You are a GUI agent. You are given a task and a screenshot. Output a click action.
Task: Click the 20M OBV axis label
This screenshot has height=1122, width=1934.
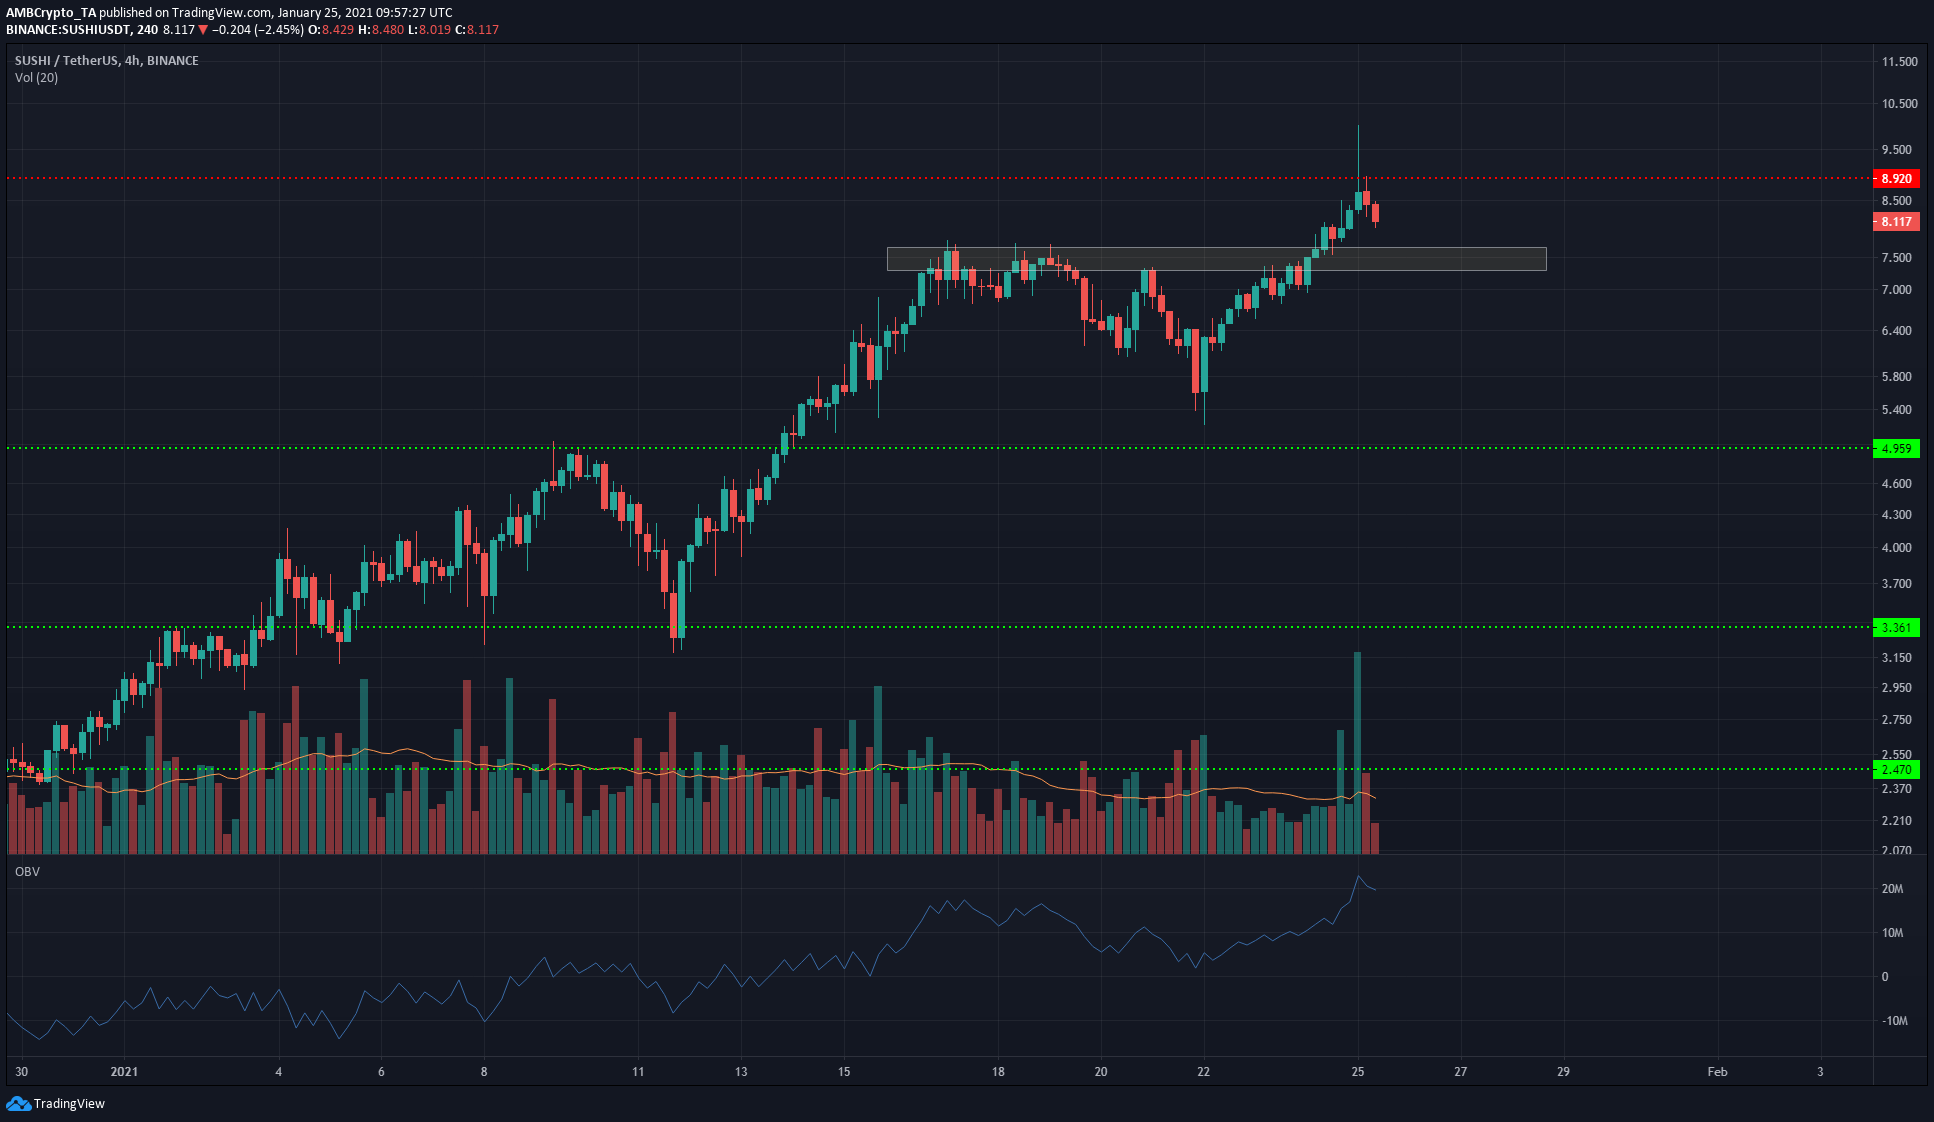point(1892,889)
